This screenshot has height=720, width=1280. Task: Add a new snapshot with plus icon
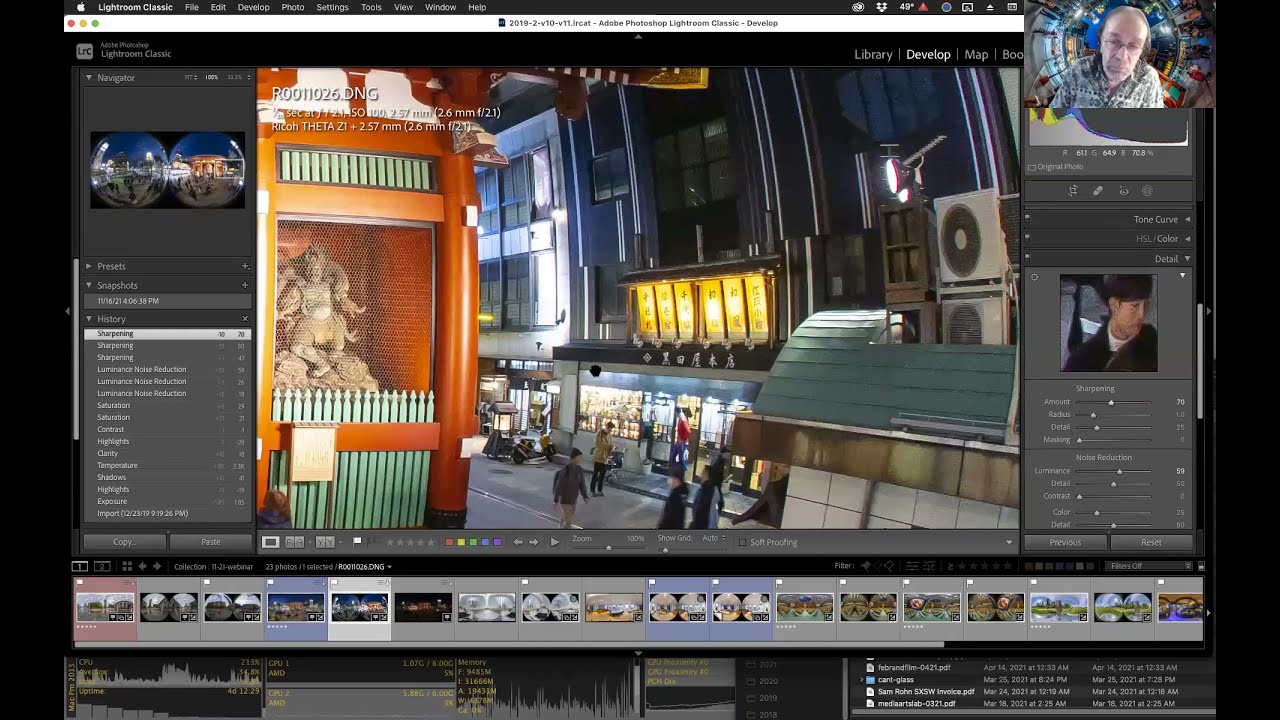click(x=245, y=285)
